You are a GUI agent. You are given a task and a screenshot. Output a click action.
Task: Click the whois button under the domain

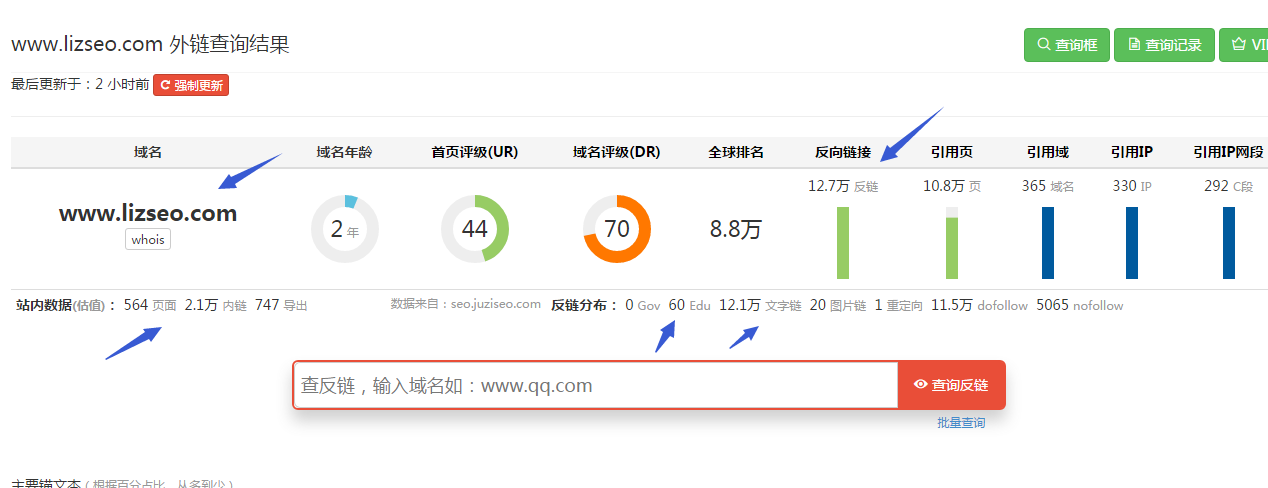(148, 240)
